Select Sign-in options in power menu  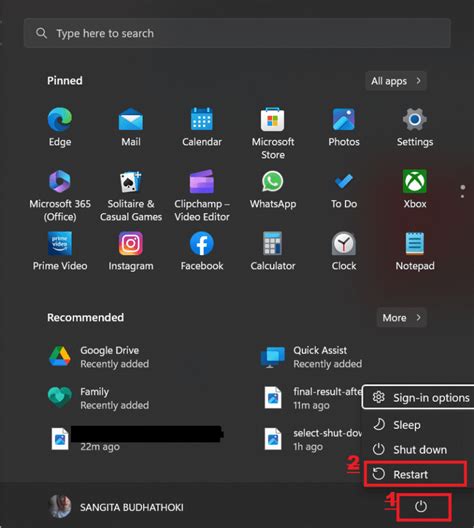418,397
